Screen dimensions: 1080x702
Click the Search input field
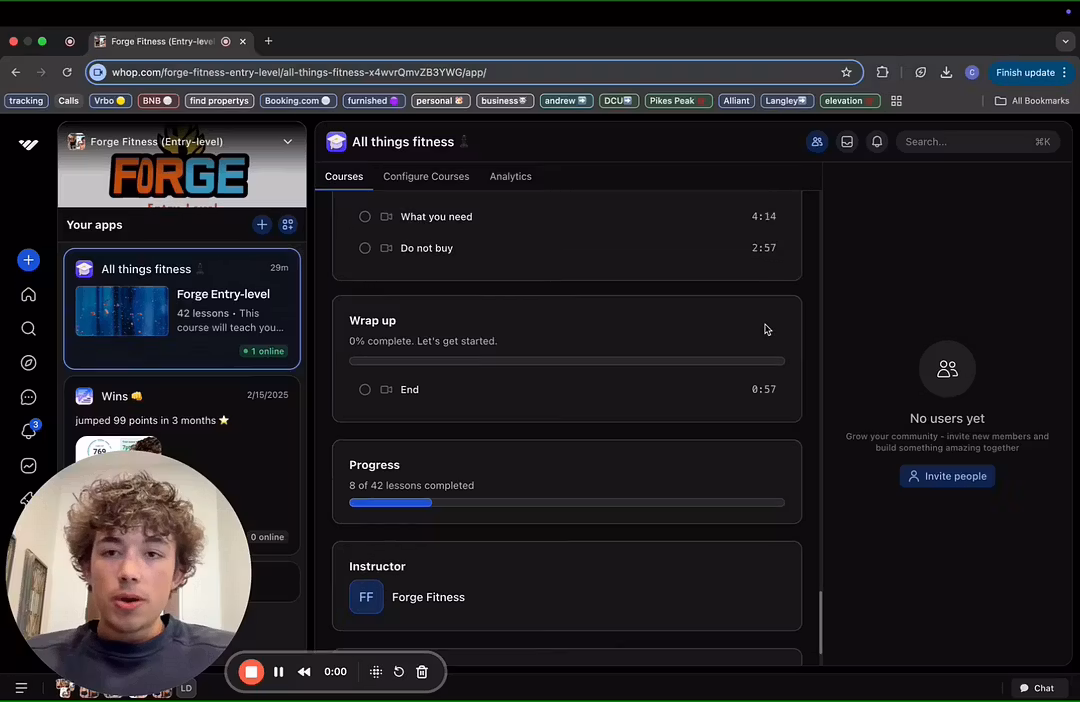coord(965,142)
